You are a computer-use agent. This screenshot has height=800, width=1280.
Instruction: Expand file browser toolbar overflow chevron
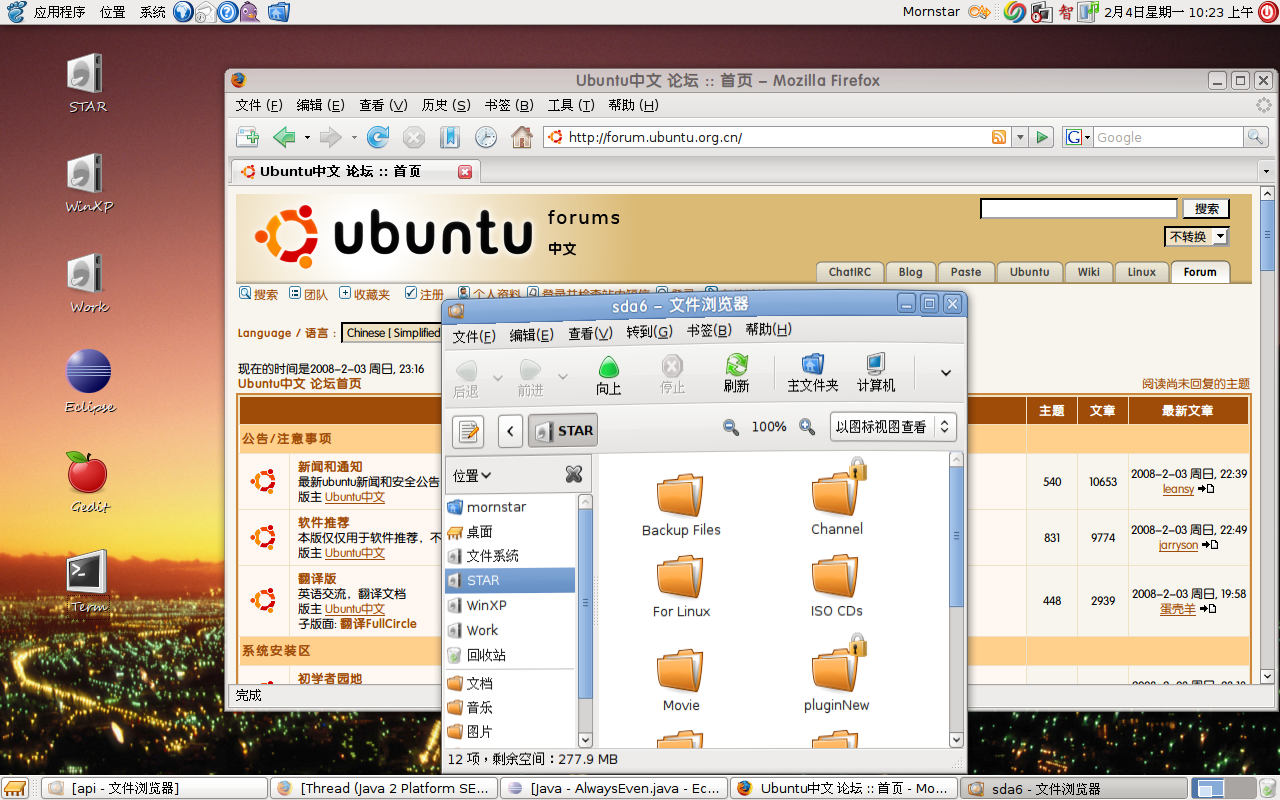945,373
